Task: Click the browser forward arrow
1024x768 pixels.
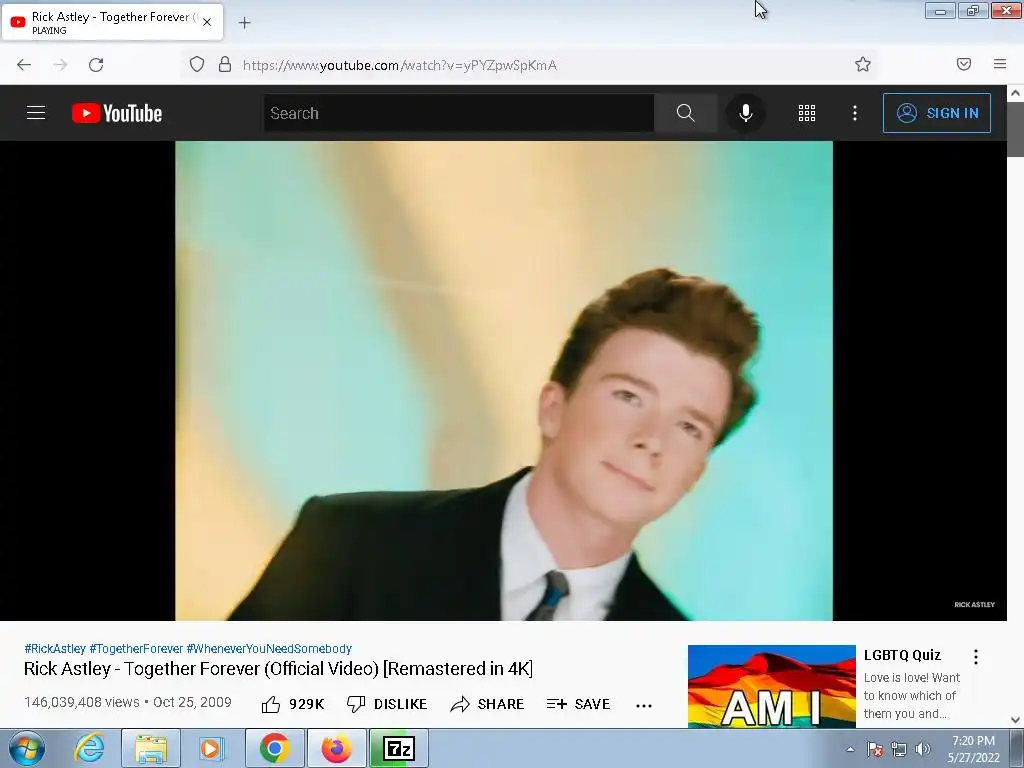Action: point(60,65)
